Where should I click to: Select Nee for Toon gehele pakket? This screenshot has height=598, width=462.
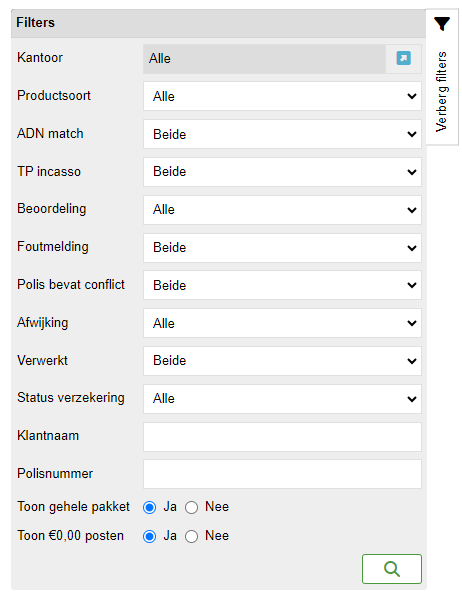coord(192,507)
